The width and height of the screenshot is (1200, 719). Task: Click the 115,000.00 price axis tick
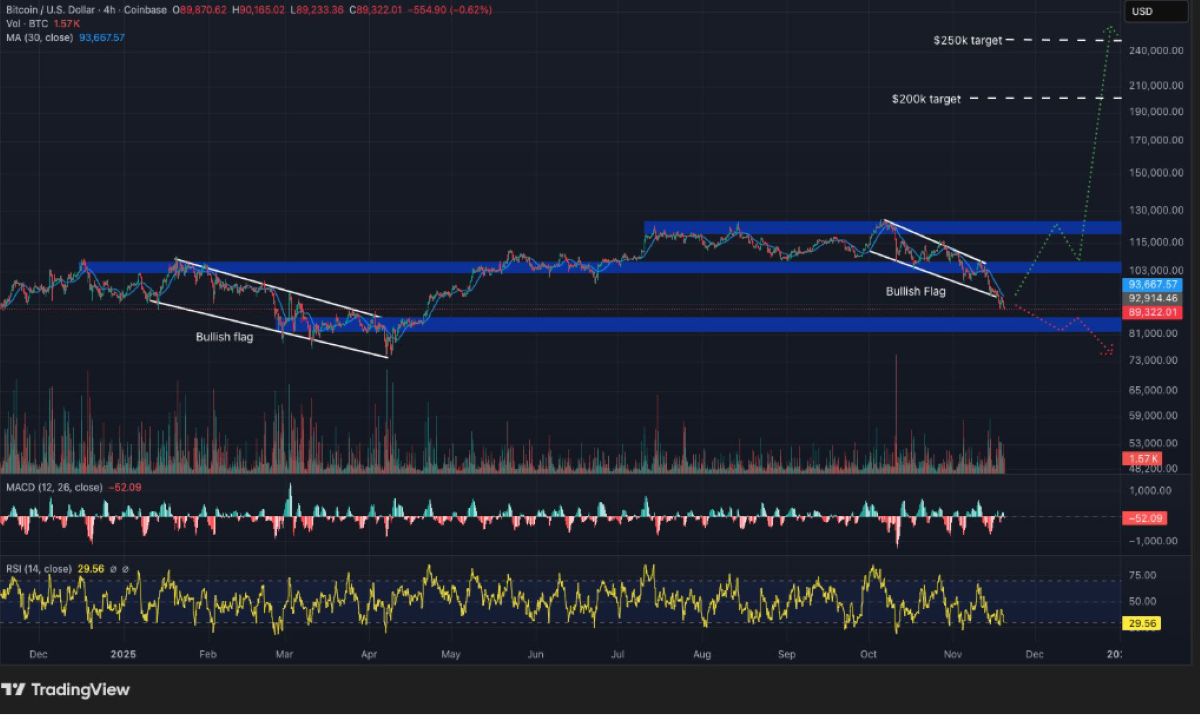coord(1155,241)
